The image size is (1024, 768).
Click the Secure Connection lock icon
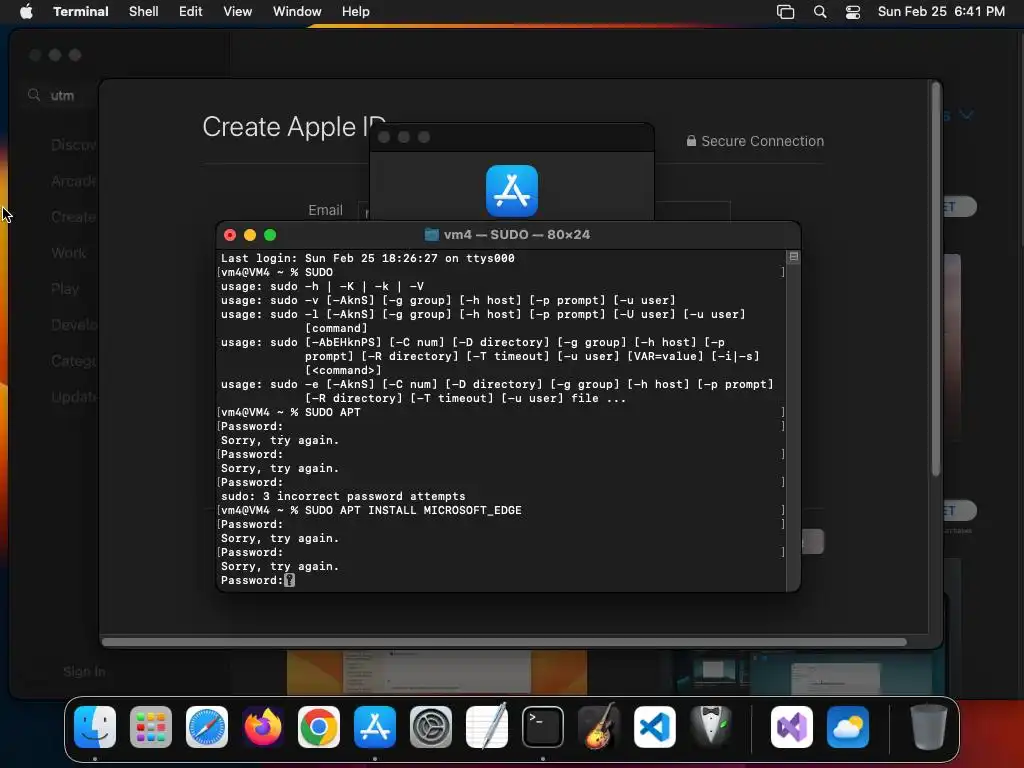pos(691,140)
